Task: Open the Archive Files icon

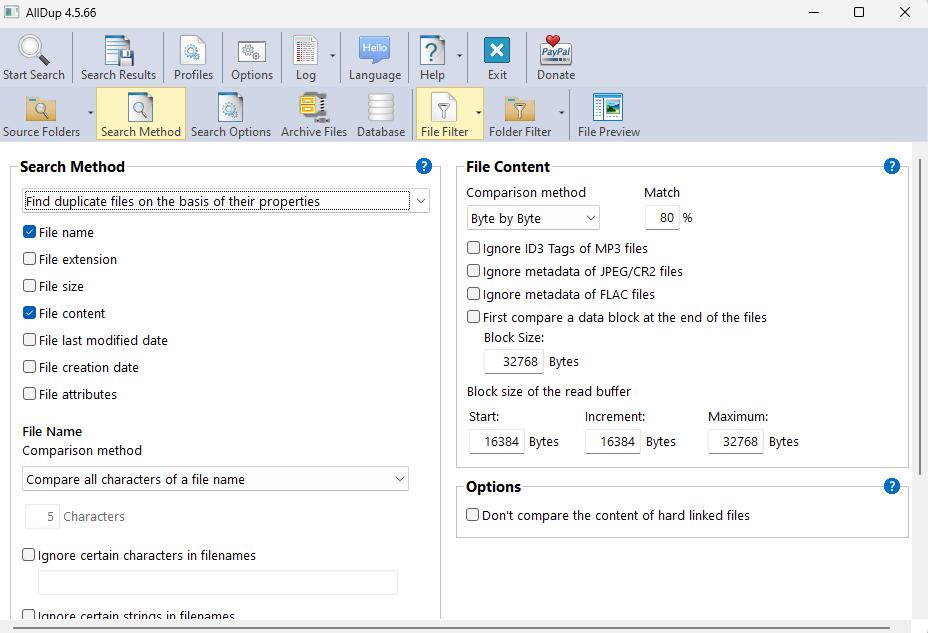Action: (313, 108)
